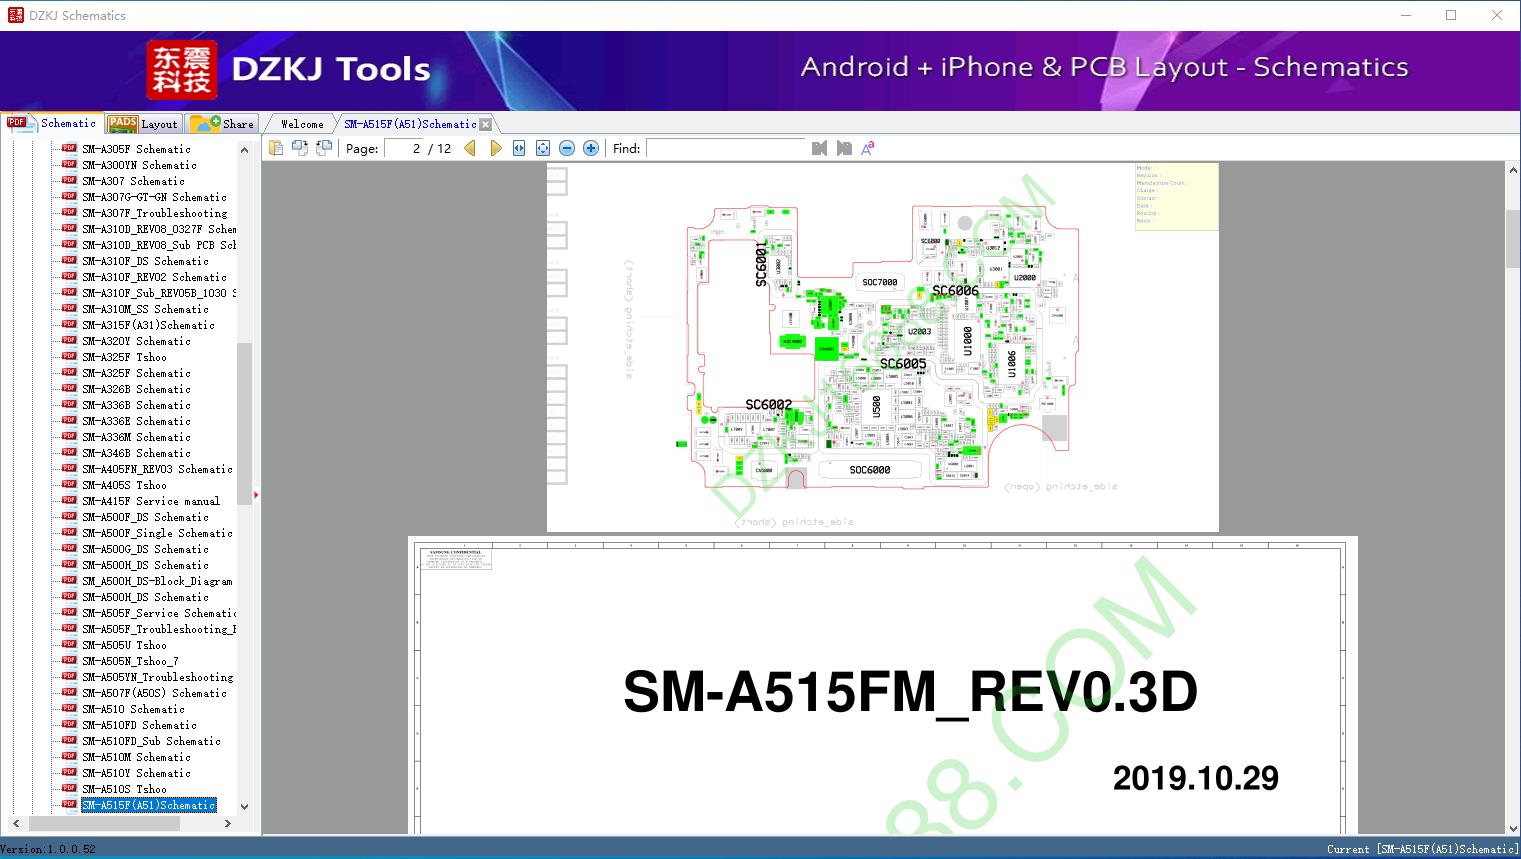Select SM-A315F(A31)Schematic entry
Screen dimensions: 1521x859
click(x=148, y=325)
